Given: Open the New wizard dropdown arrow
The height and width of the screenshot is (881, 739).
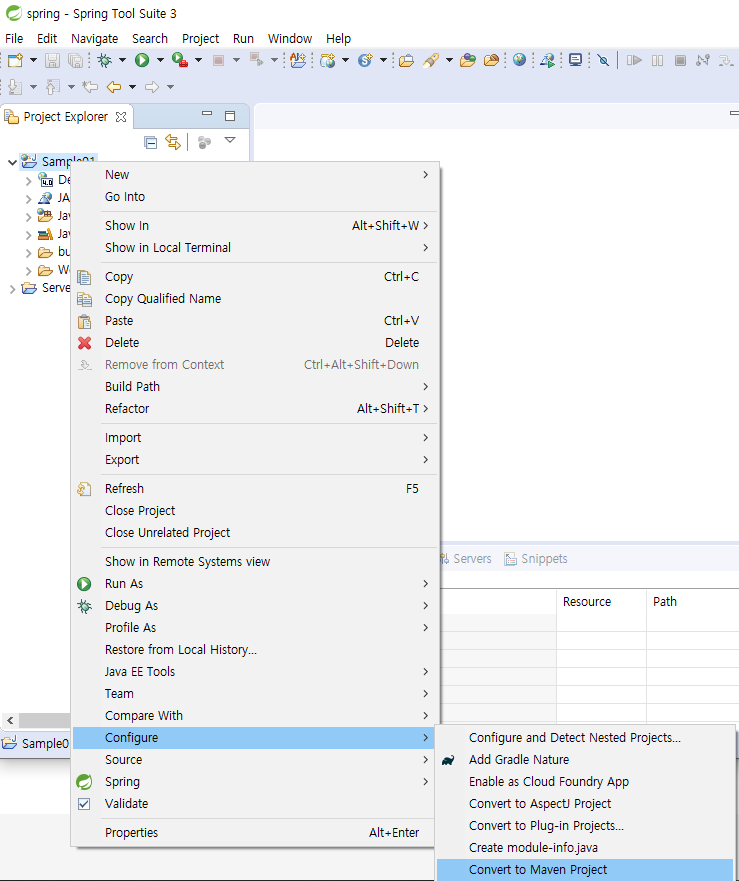Looking at the screenshot, I should (33, 60).
